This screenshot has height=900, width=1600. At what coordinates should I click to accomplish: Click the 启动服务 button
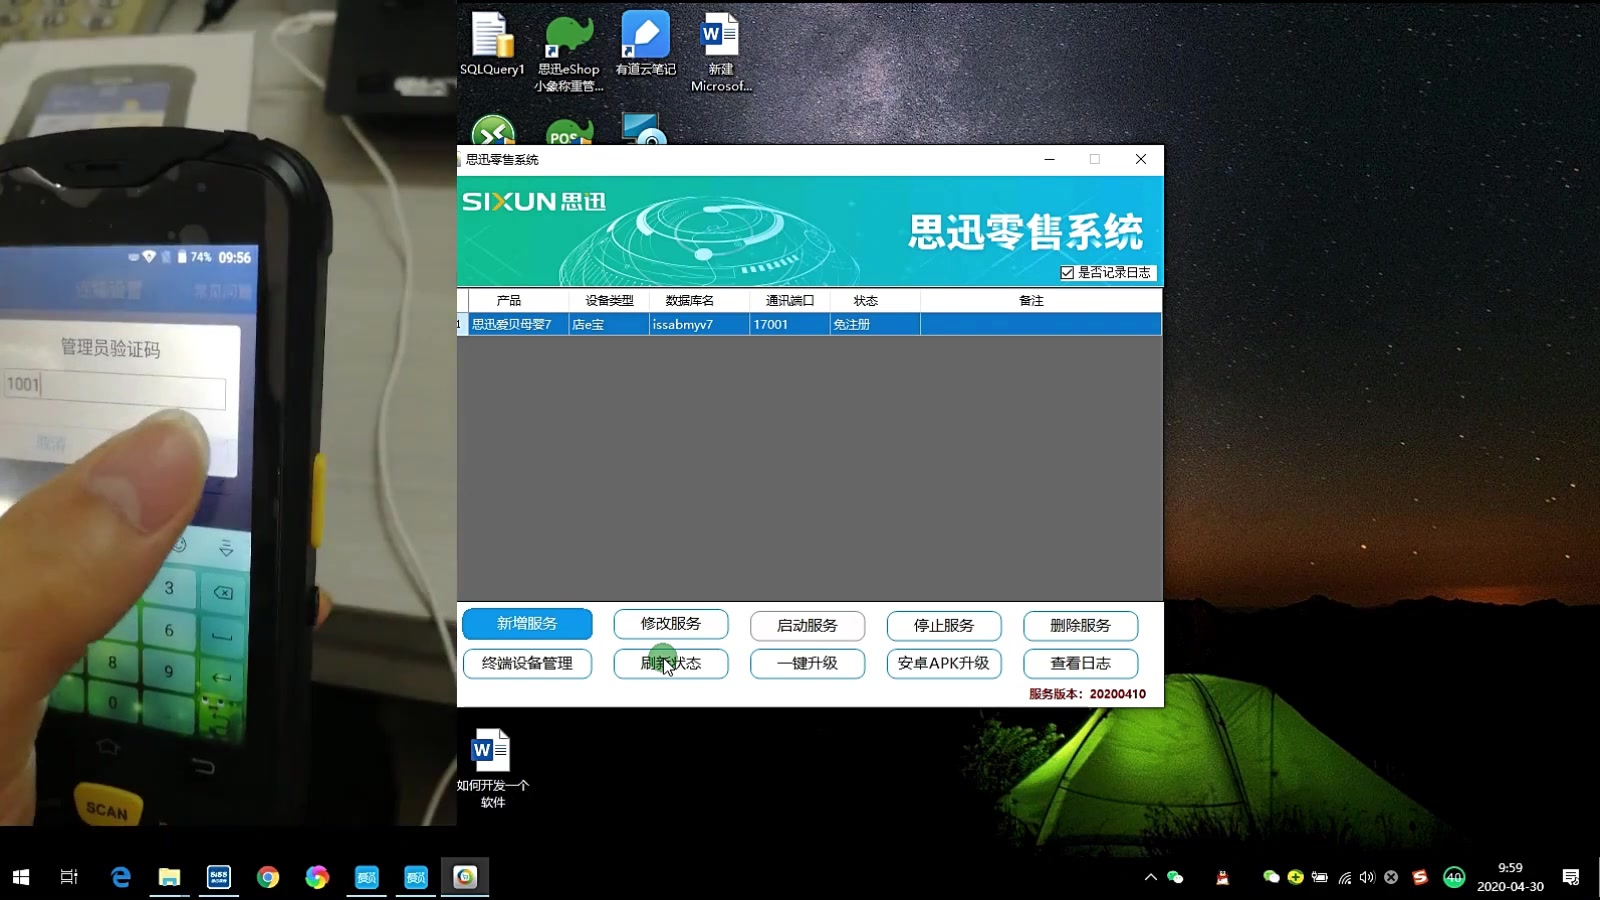(x=807, y=625)
